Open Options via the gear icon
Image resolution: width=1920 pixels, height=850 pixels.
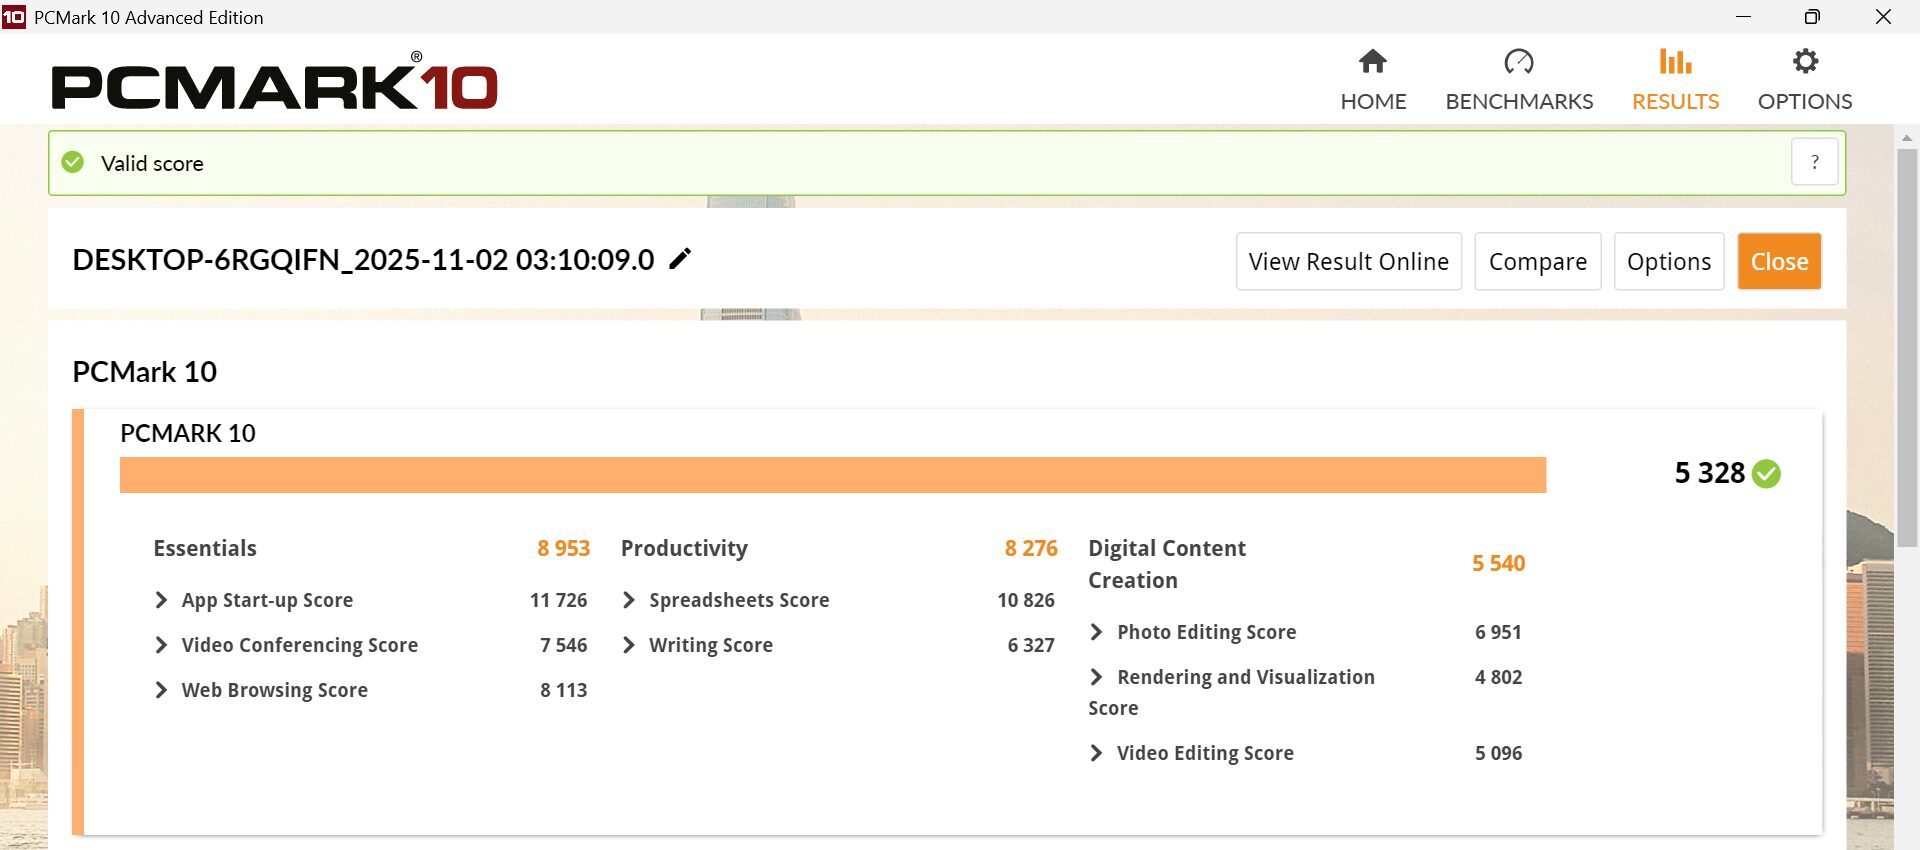click(1804, 62)
